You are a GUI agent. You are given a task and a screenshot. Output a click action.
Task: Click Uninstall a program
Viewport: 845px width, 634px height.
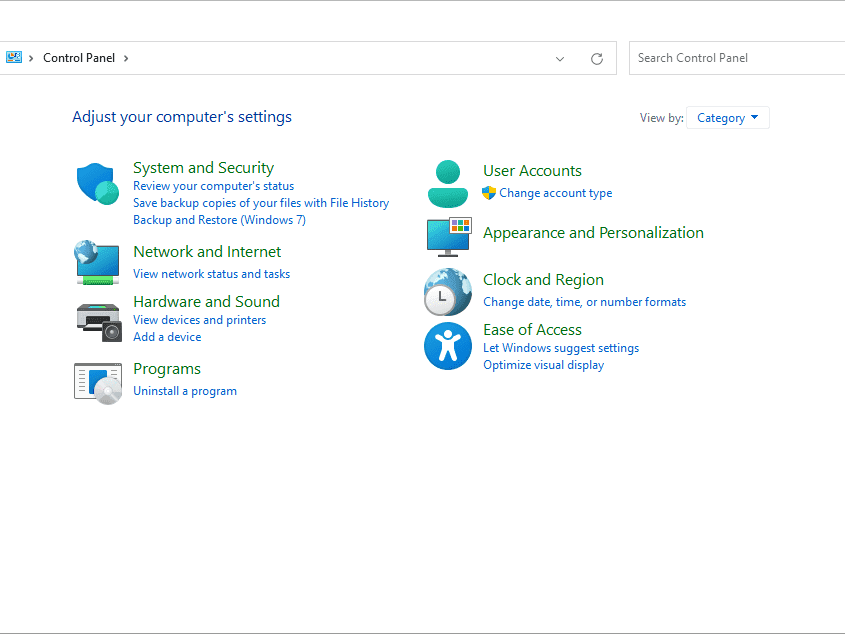185,391
